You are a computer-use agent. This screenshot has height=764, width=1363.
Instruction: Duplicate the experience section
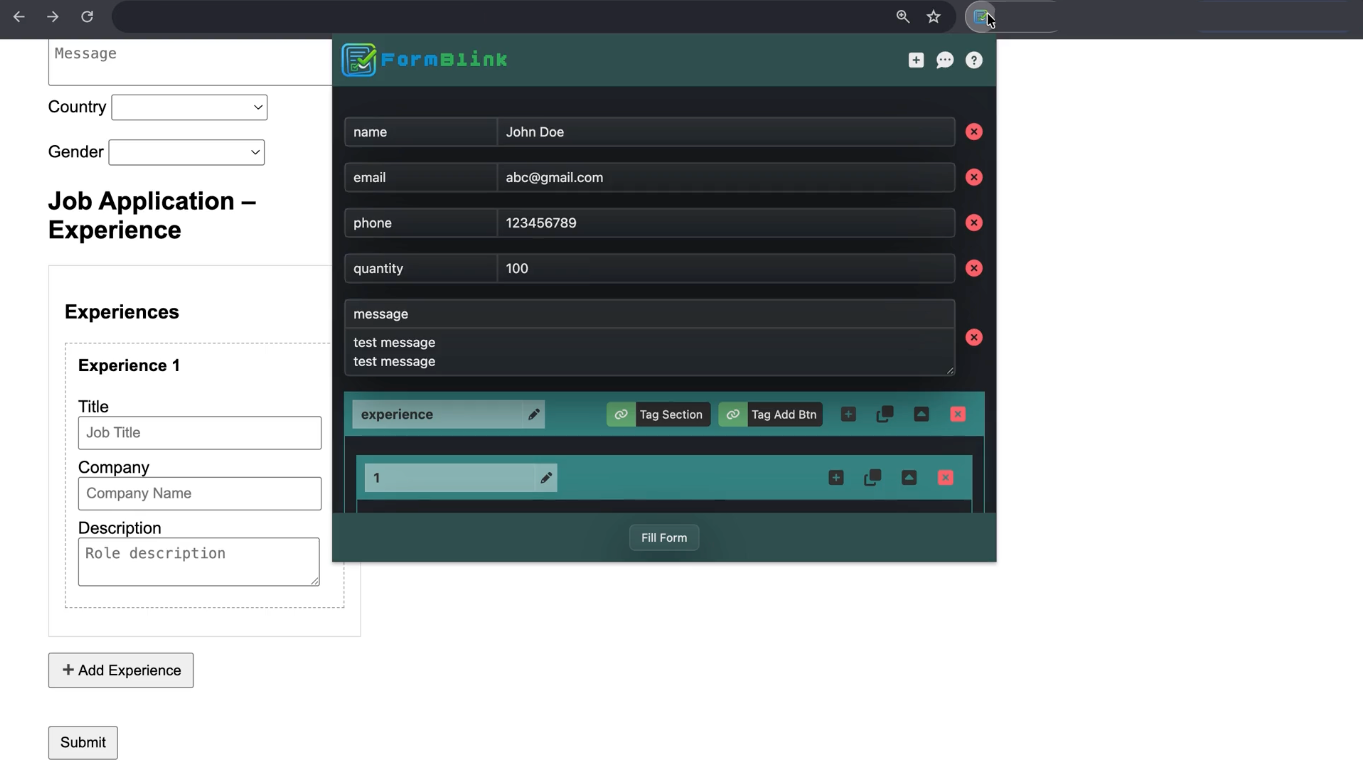tap(885, 414)
